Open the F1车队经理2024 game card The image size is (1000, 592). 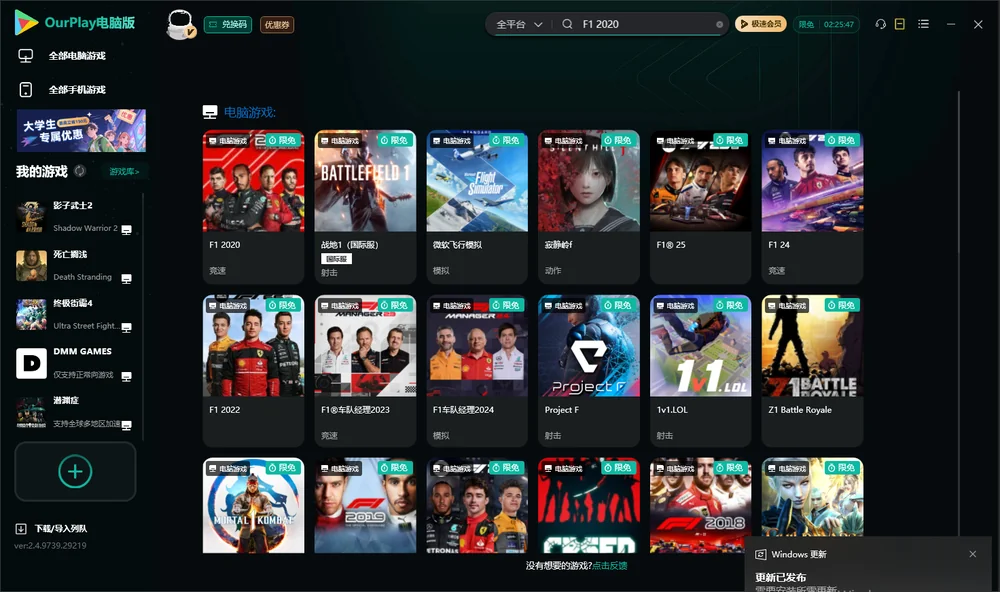pos(477,371)
